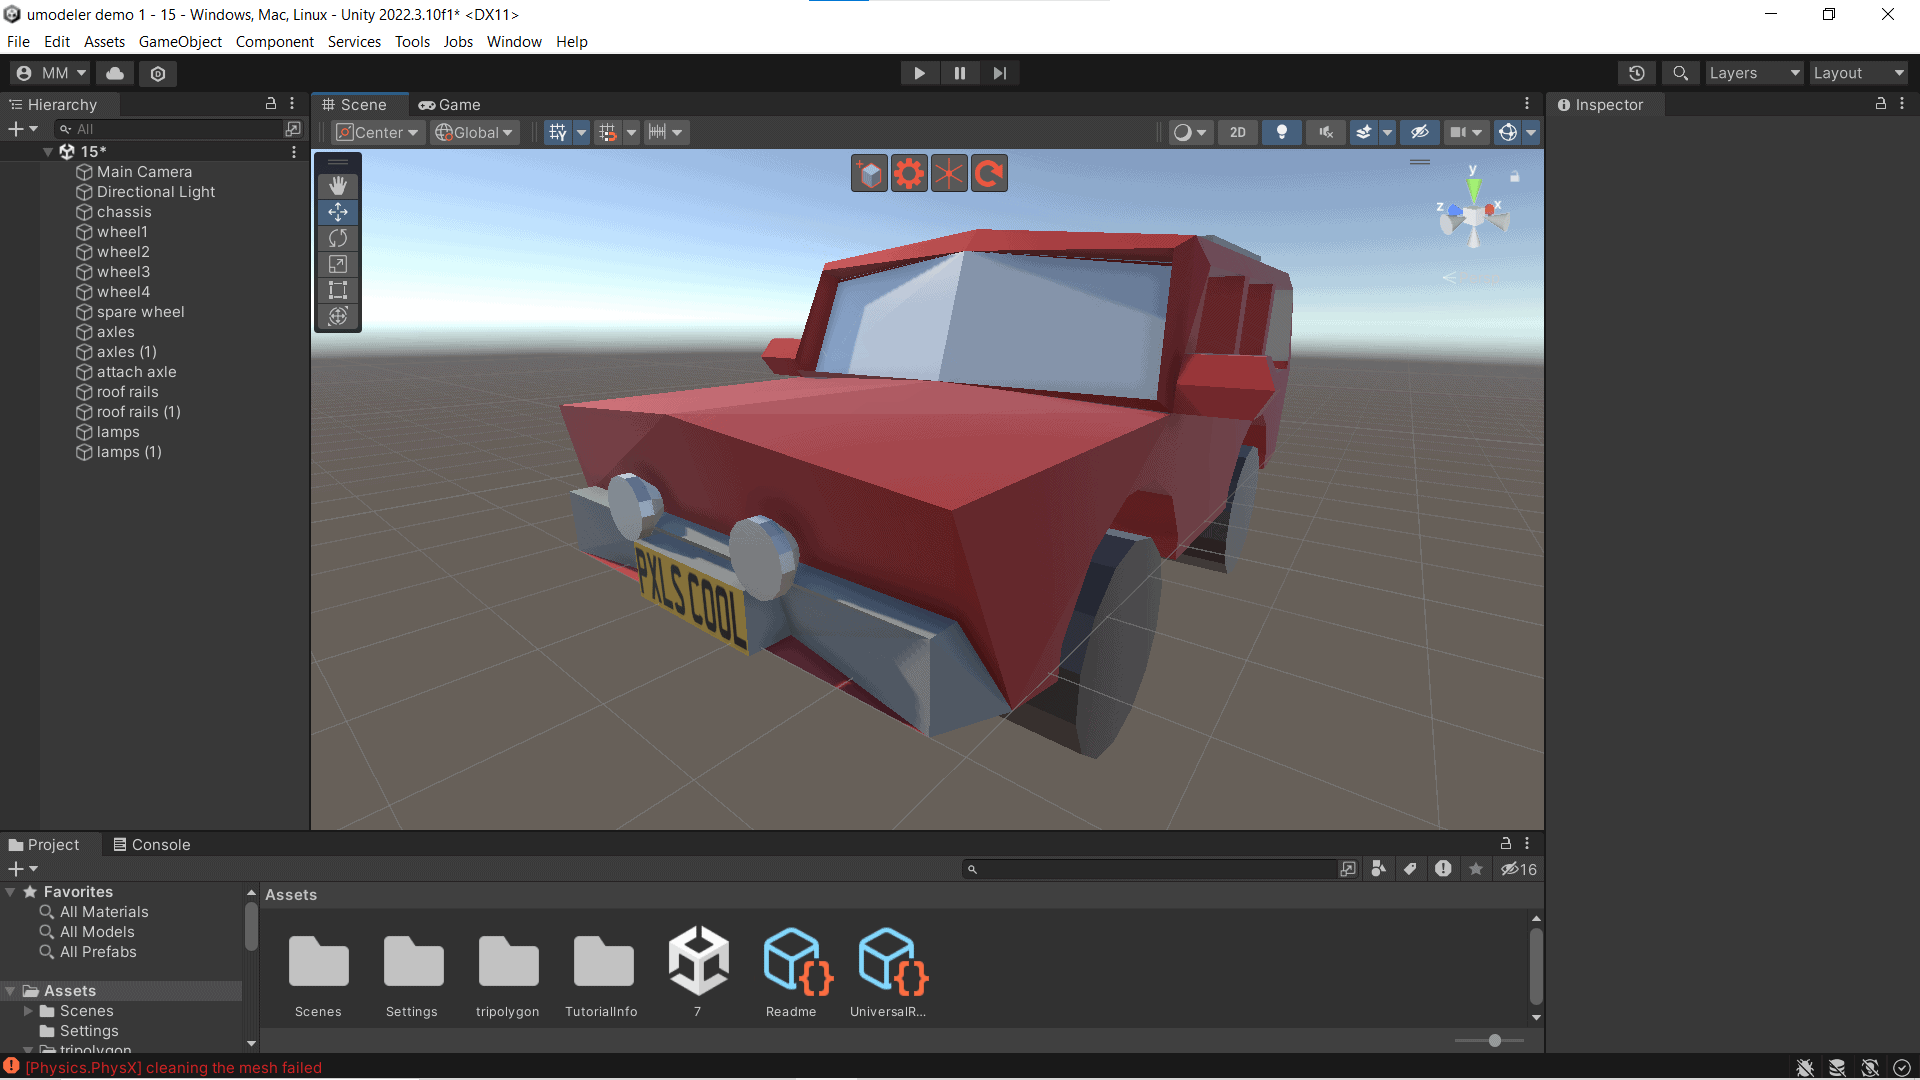Select the Rect tool
This screenshot has height=1080, width=1920.
[338, 290]
